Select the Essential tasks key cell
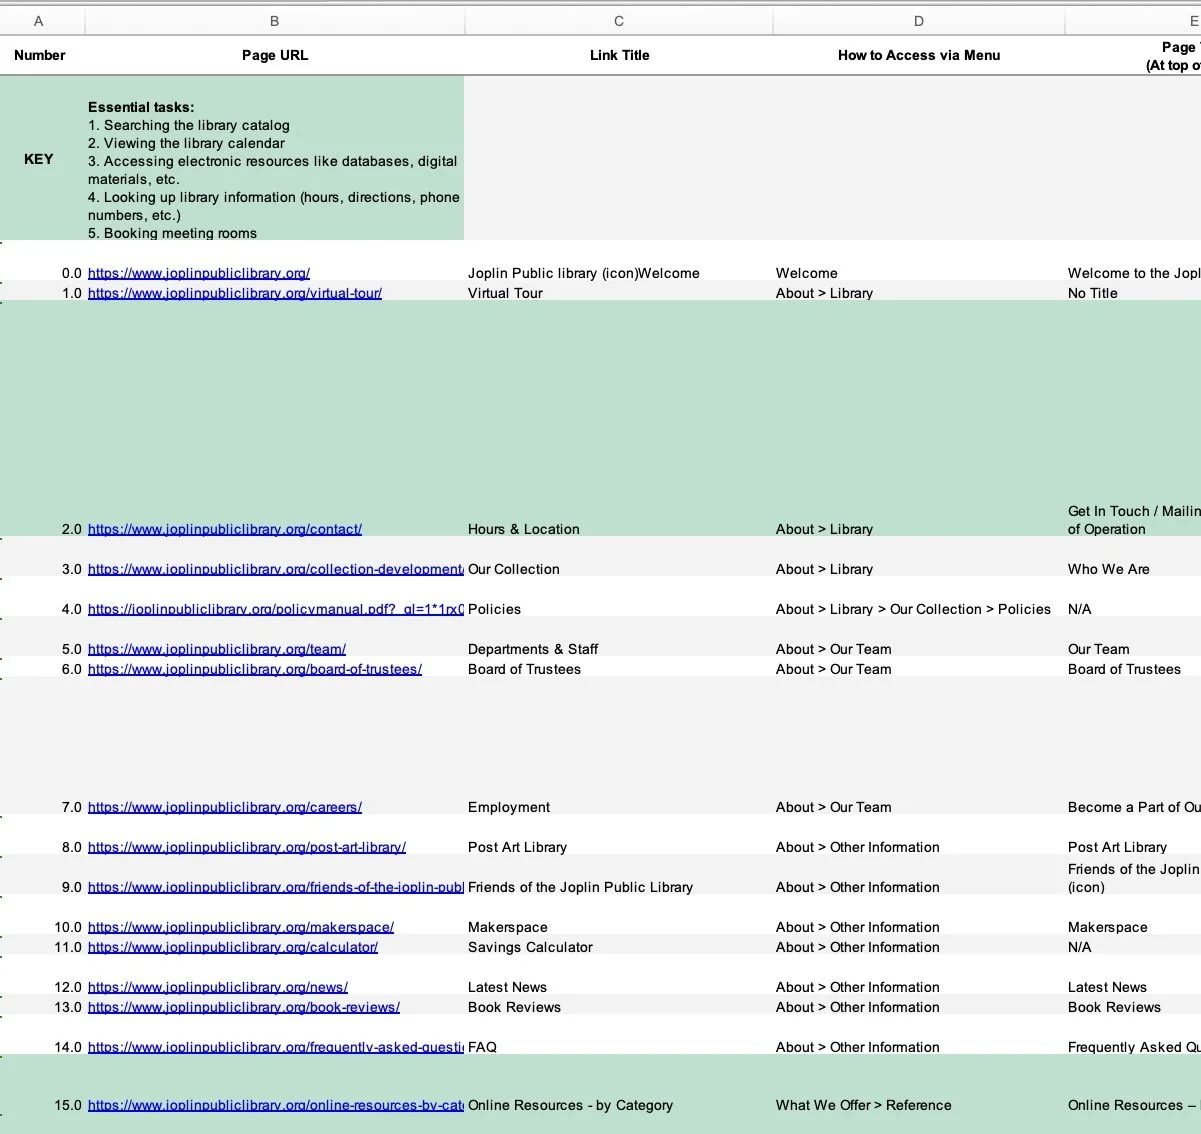Screen dimensions: 1201x1134 274,159
